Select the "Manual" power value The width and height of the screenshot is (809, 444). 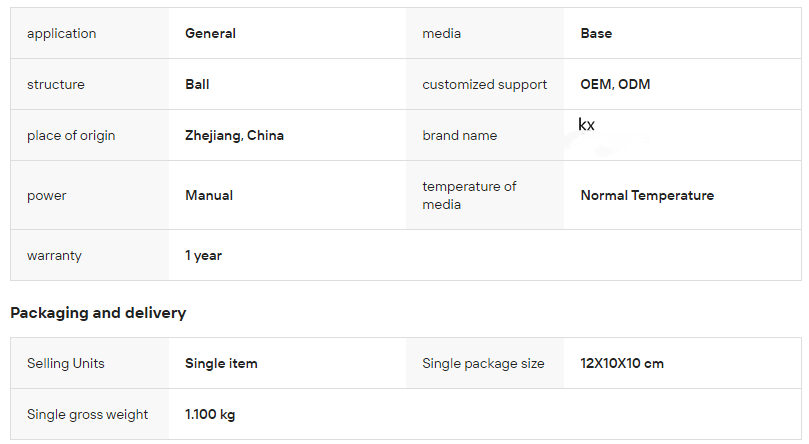(209, 196)
